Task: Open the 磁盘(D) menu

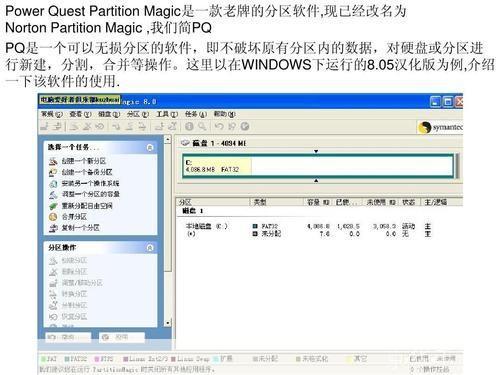Action: point(109,114)
